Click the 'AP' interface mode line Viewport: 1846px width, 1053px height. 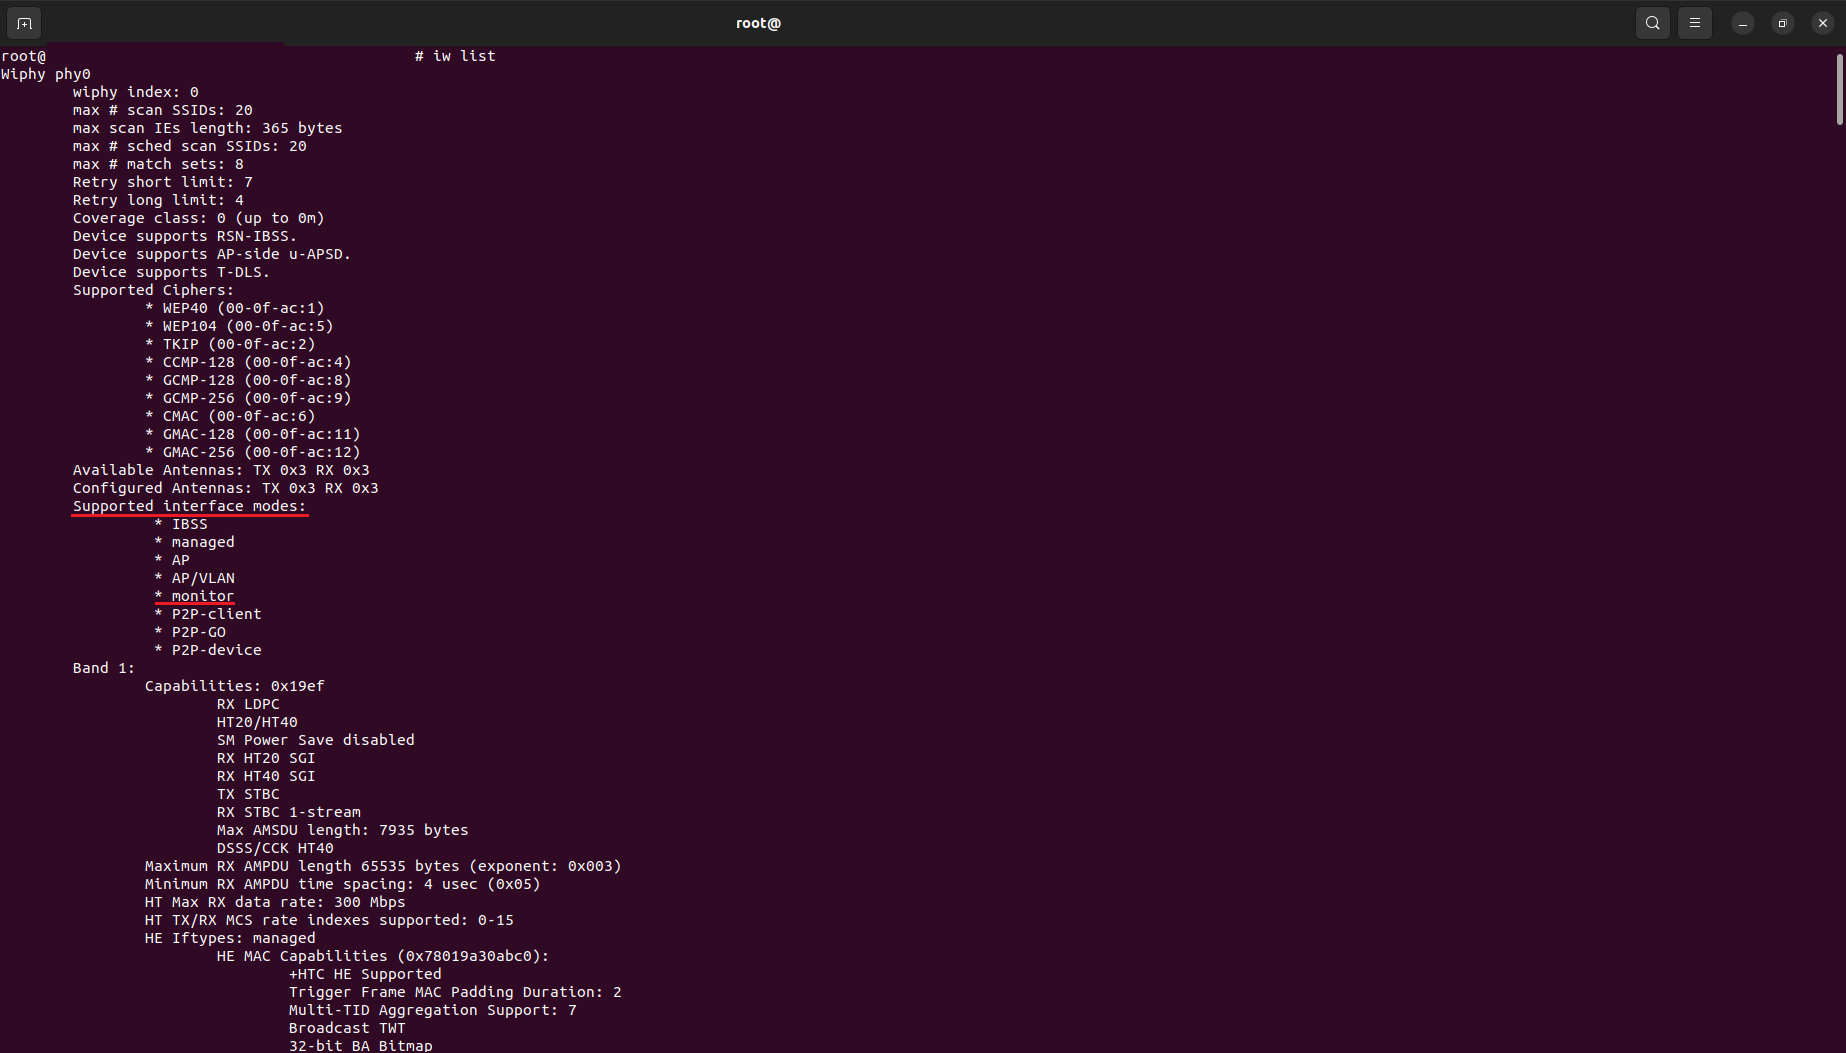point(172,560)
